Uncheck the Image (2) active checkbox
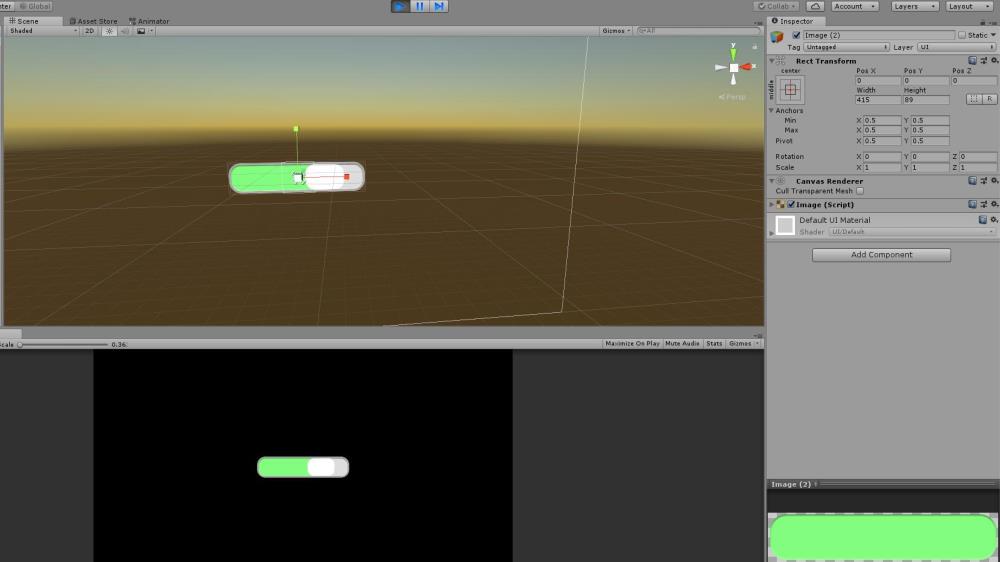 796,35
